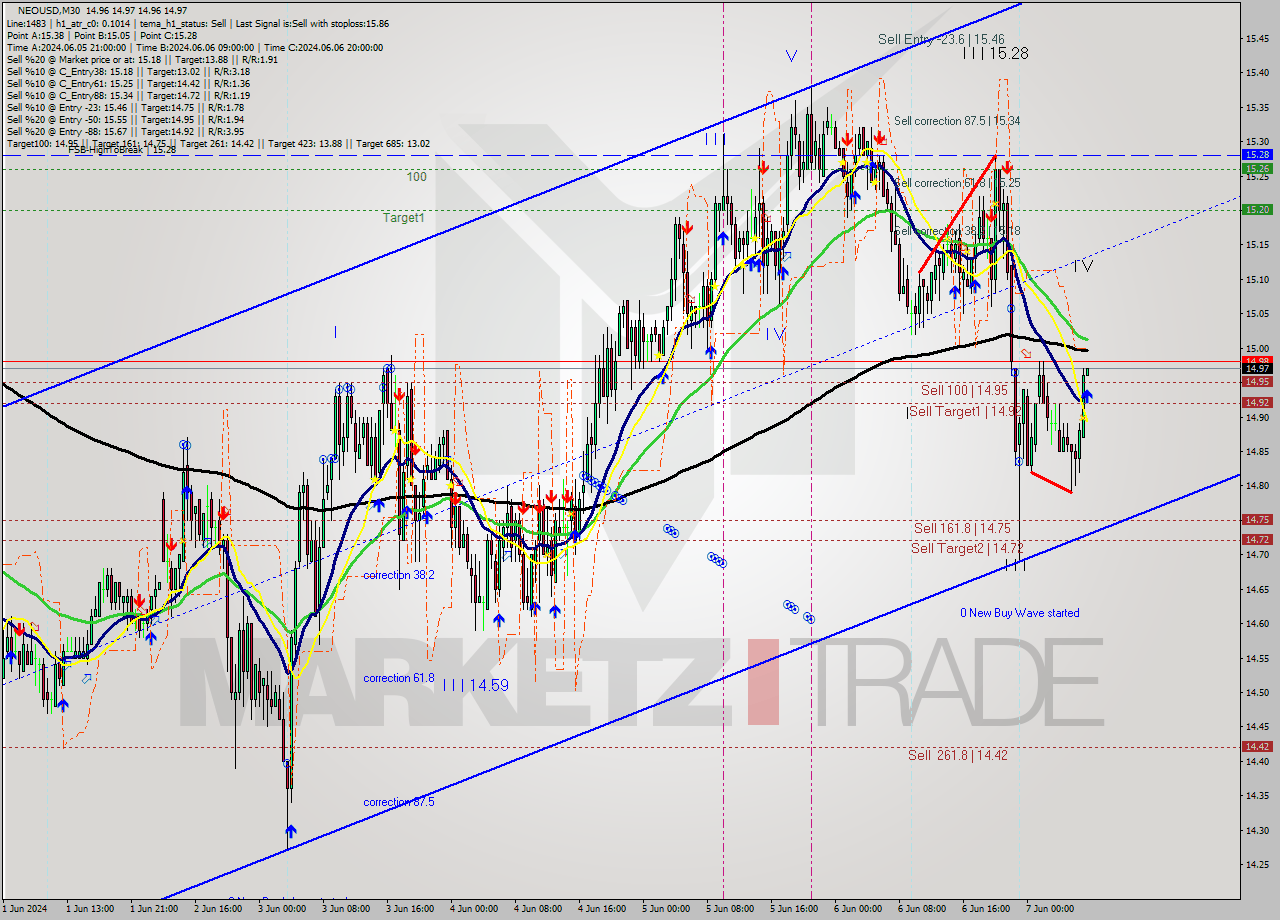This screenshot has width=1280, height=920.
Task: Select the black 14.97 current price tag
Action: coord(1256,369)
